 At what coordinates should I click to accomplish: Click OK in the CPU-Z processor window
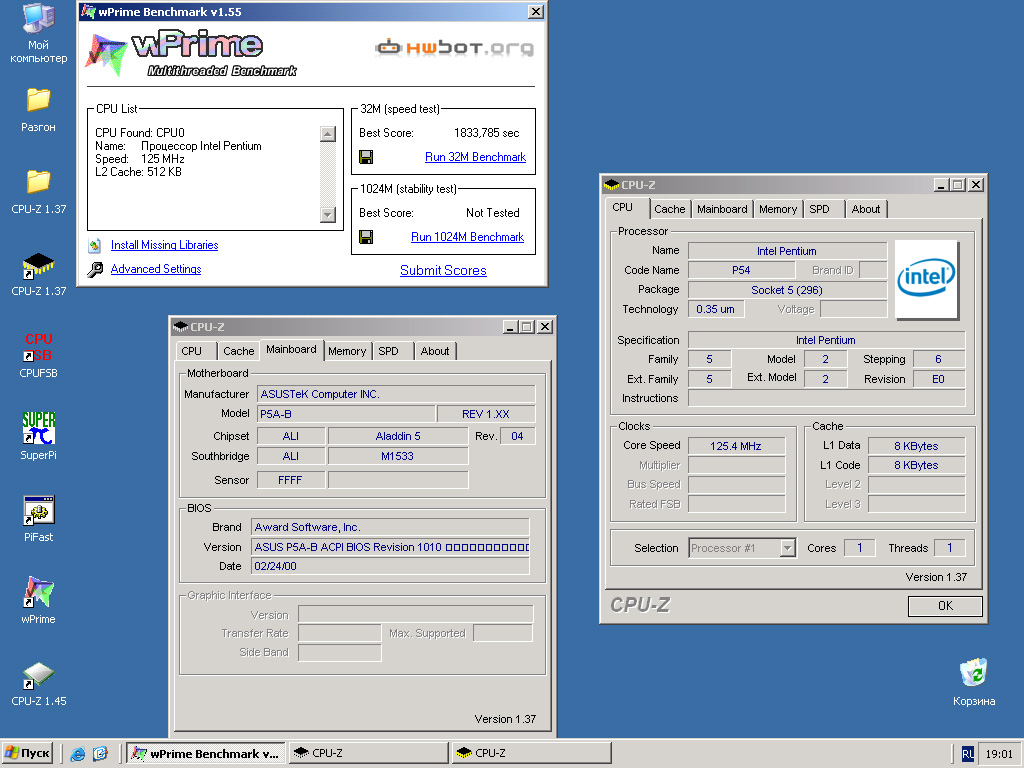coord(945,605)
